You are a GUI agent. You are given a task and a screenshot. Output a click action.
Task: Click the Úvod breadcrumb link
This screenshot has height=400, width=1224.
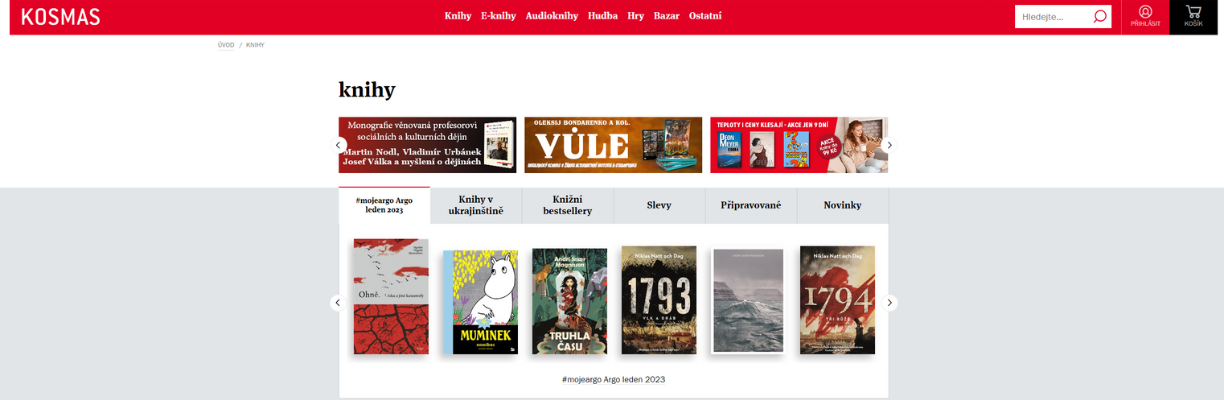click(x=226, y=45)
